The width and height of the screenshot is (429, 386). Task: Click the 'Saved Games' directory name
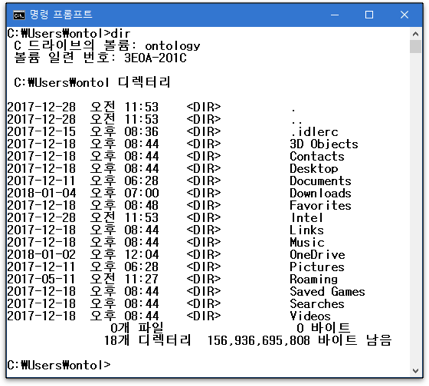(x=327, y=292)
